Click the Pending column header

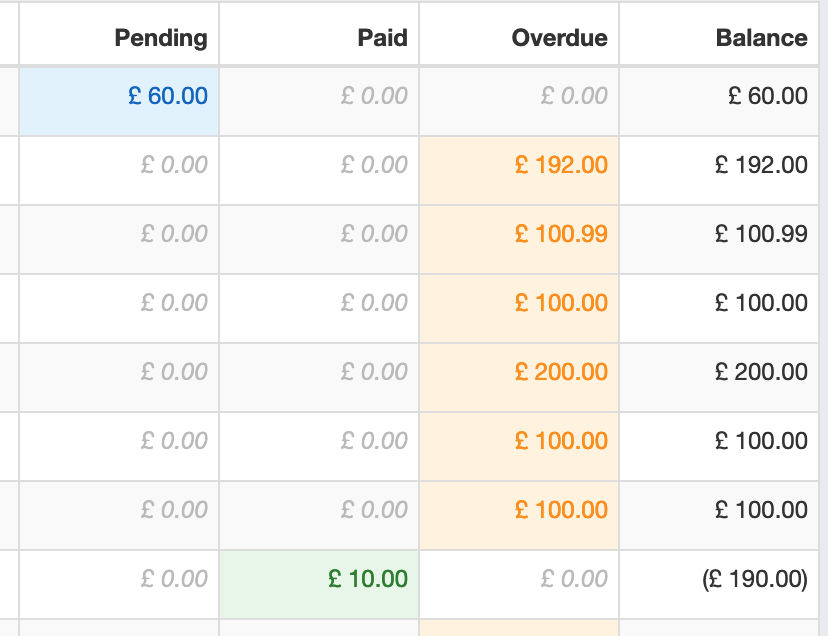point(161,38)
